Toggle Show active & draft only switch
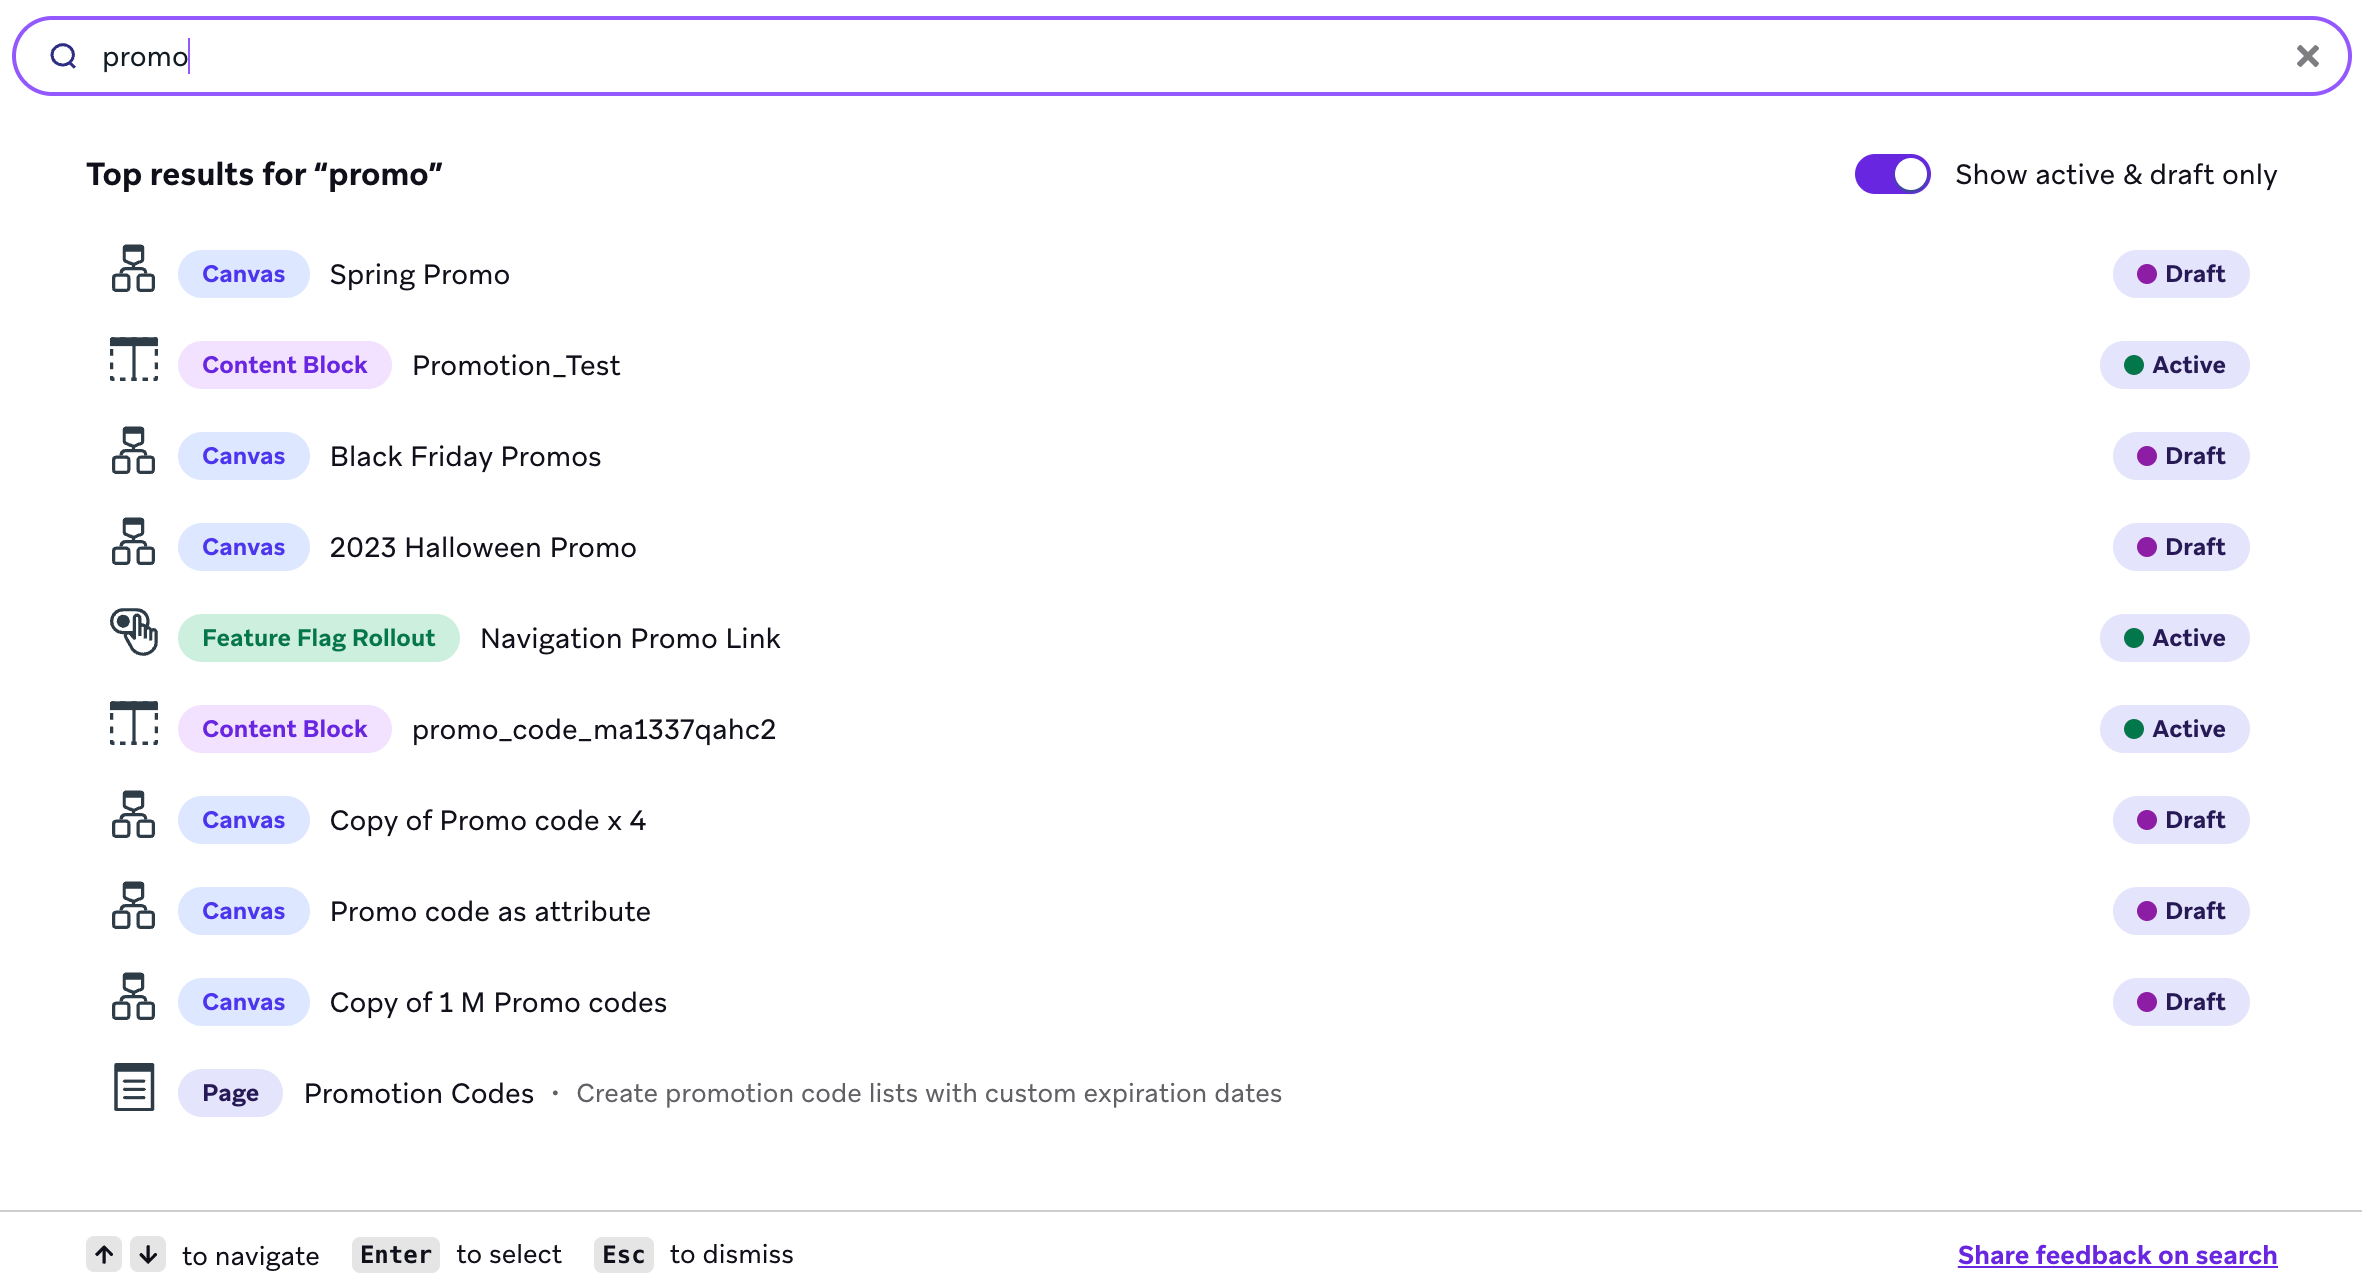Viewport: 2362px width, 1288px height. pos(1892,174)
